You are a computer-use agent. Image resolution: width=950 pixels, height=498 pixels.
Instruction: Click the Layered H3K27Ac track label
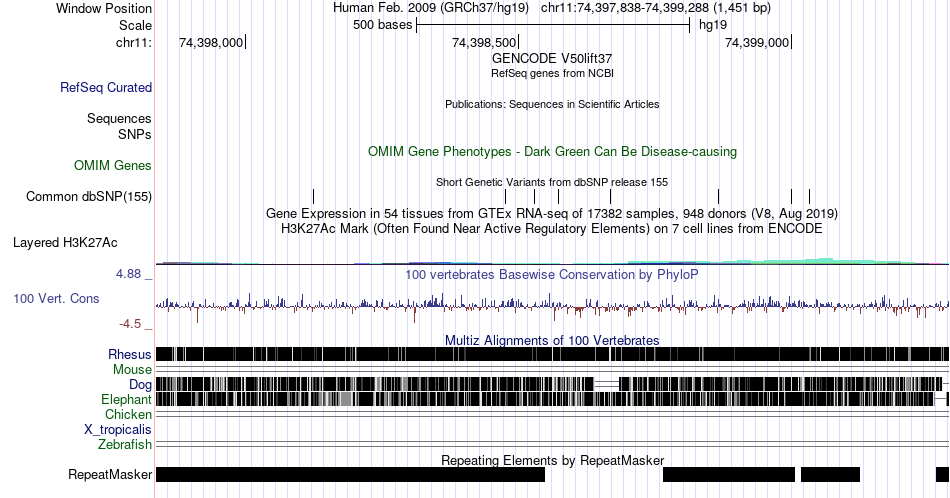tap(65, 242)
